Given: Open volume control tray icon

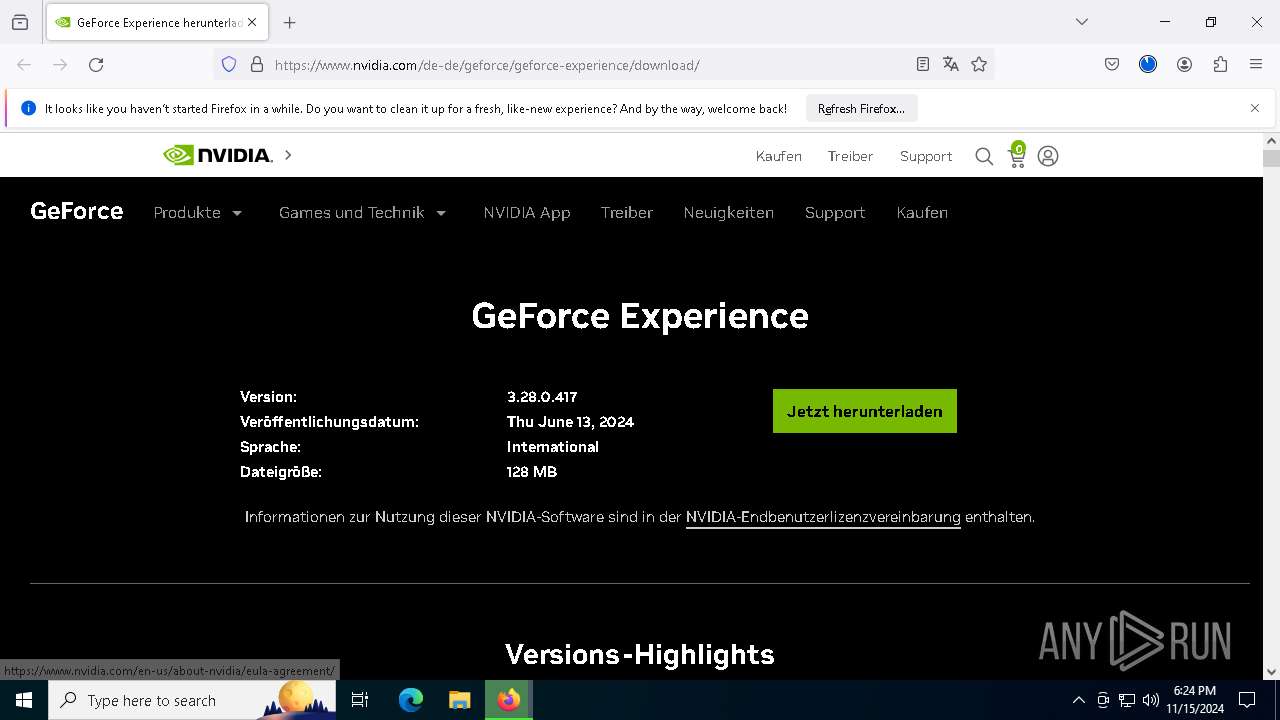Looking at the screenshot, I should coord(1151,700).
